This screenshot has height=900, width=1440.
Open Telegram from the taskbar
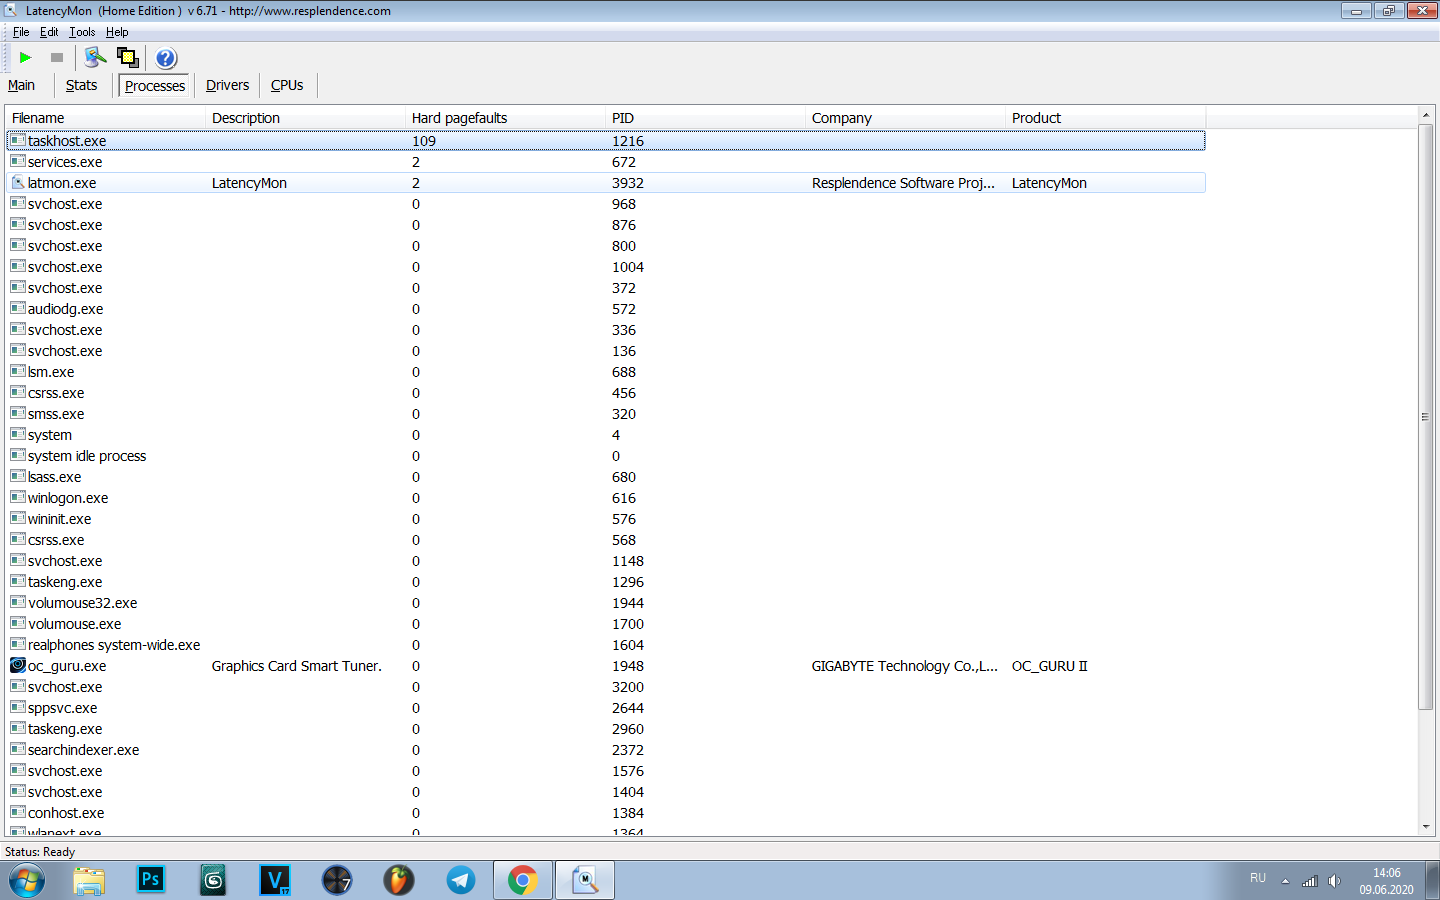pos(461,880)
